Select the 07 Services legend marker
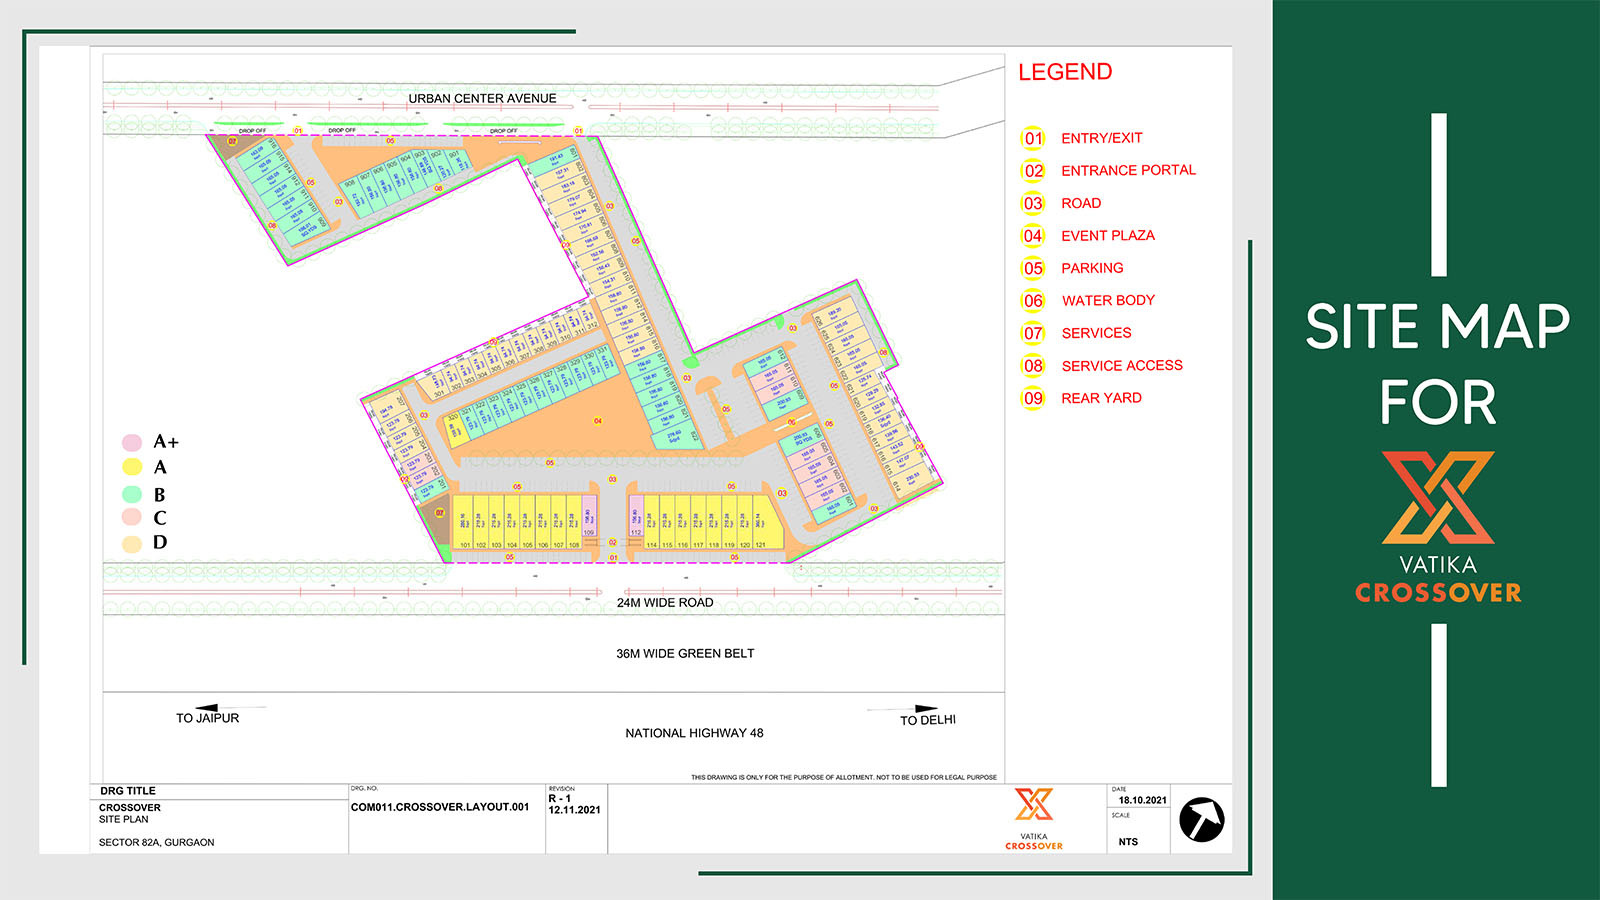 tap(1032, 332)
